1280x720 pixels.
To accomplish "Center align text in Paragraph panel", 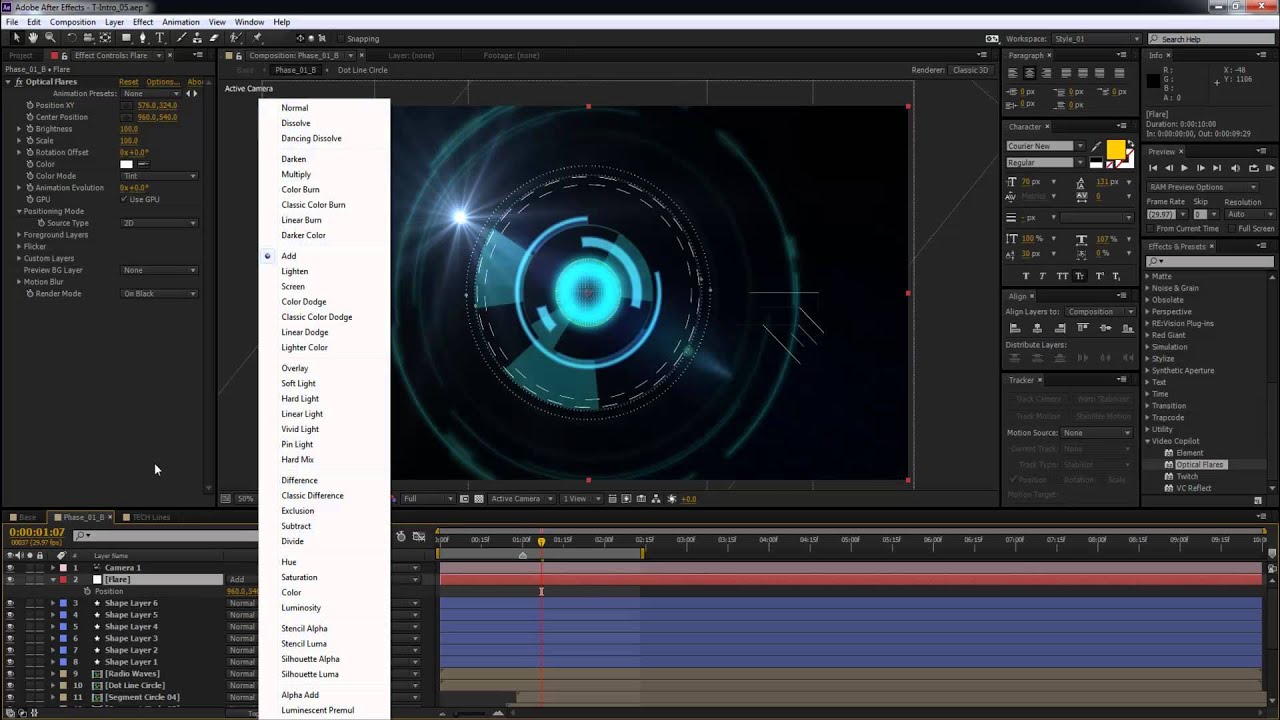I will coord(1030,73).
